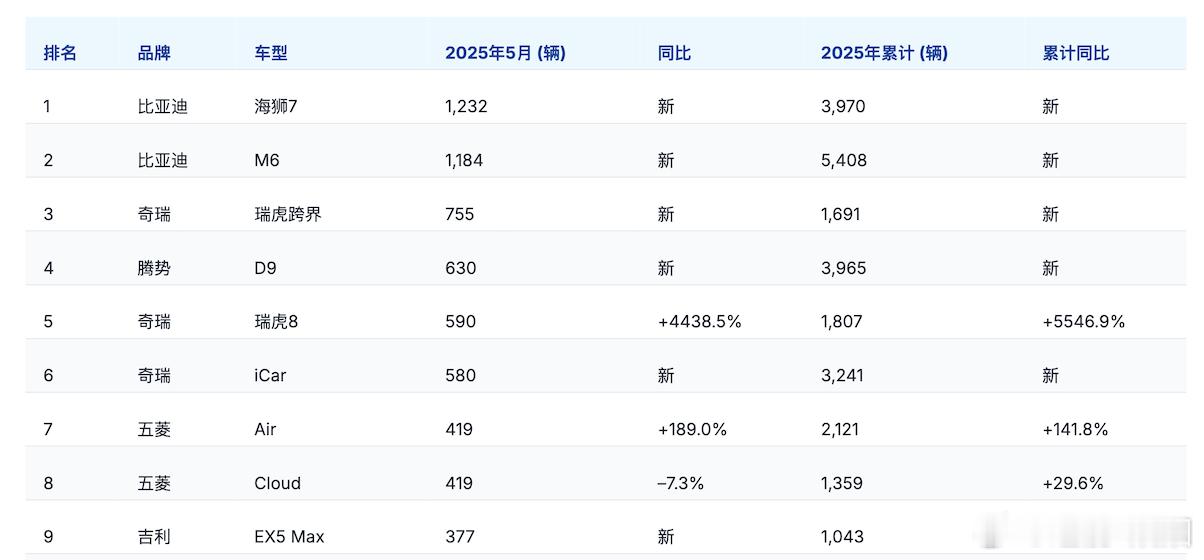
Task: Select the May sales value 580
Action: click(x=461, y=376)
